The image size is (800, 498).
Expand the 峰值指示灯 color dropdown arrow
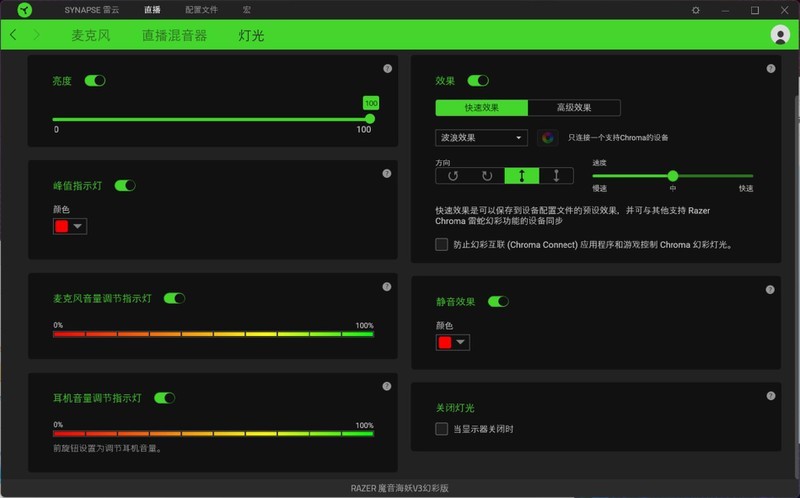coord(78,226)
